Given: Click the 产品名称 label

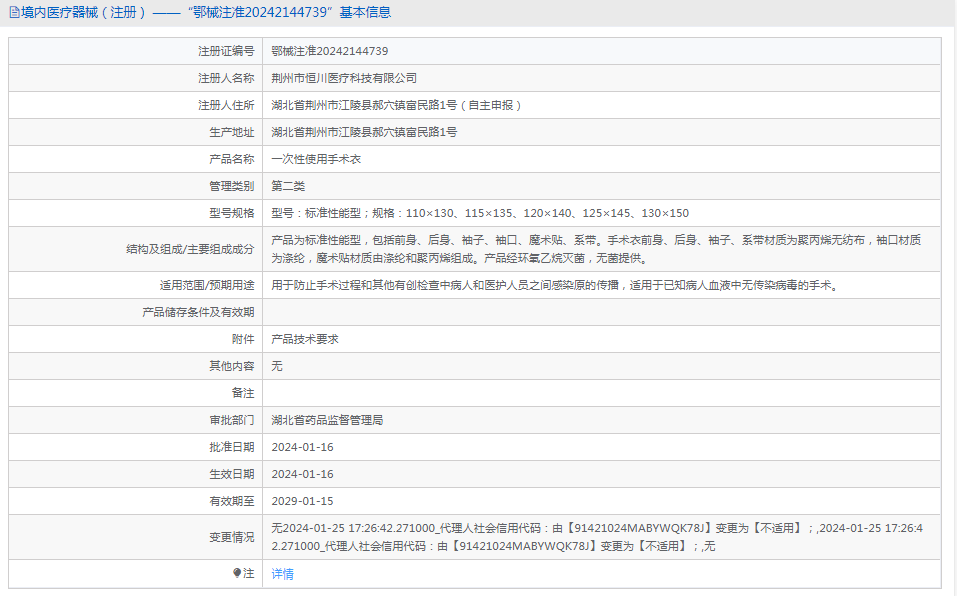Looking at the screenshot, I should [231, 159].
